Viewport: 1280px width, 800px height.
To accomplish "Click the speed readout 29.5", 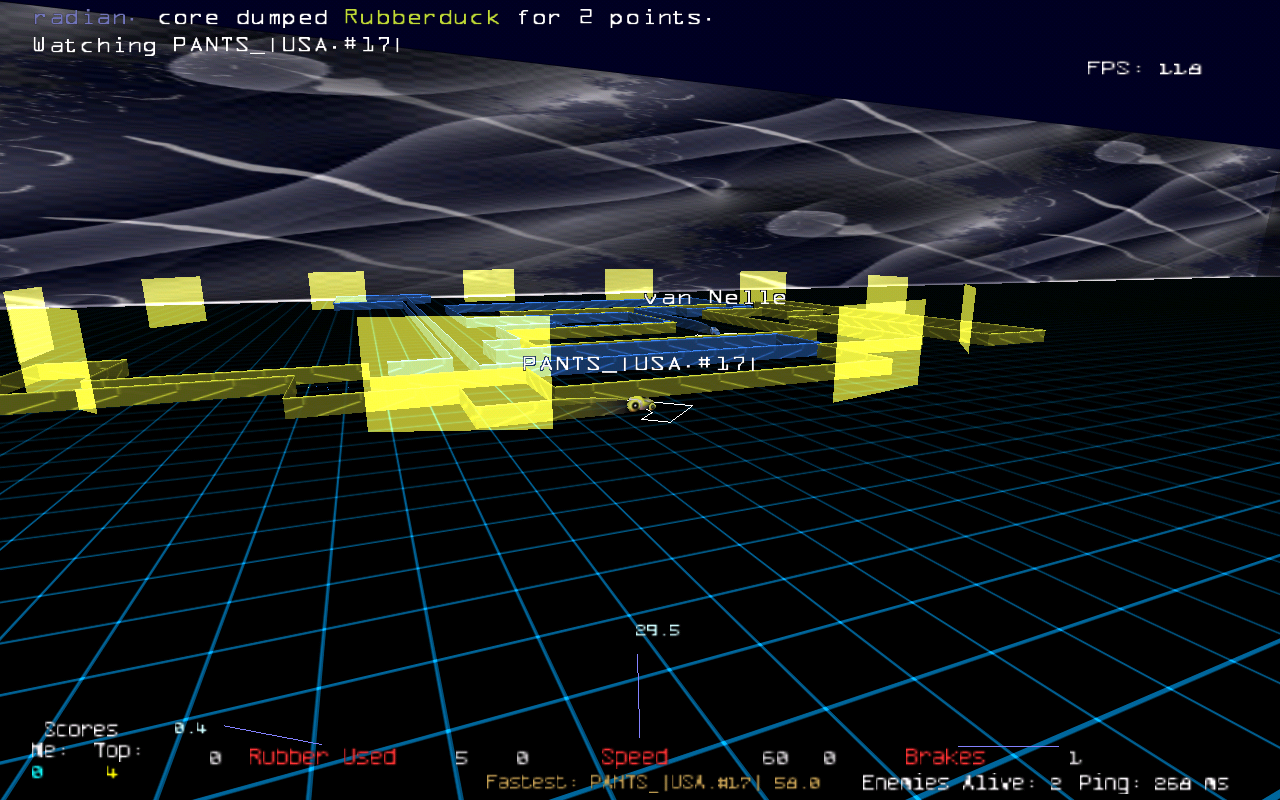I will coord(657,630).
